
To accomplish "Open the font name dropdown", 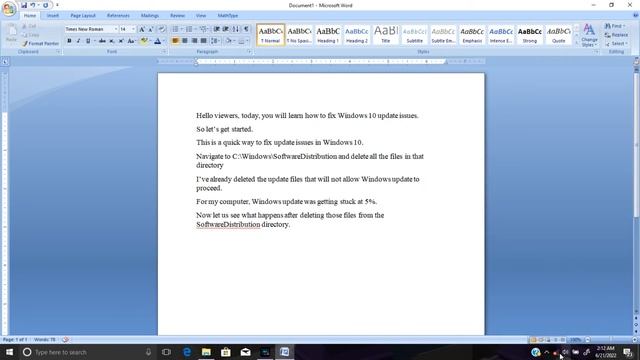I will tap(116, 29).
